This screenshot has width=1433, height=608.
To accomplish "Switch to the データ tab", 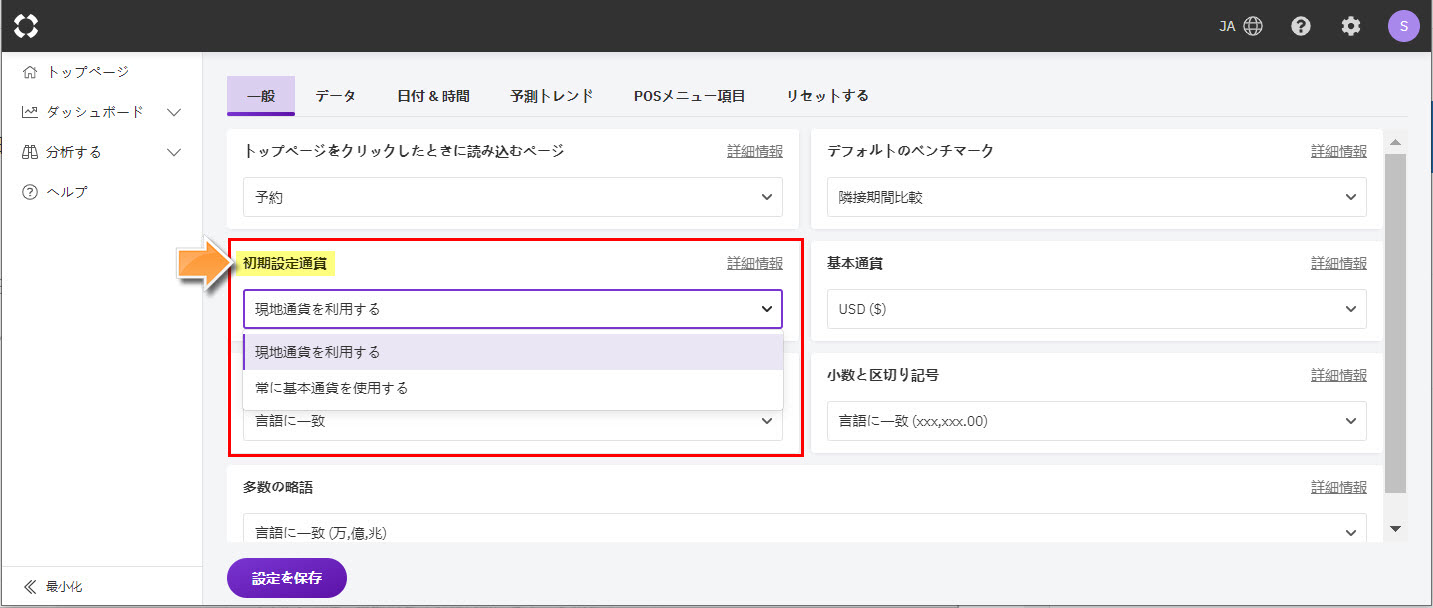I will click(336, 96).
